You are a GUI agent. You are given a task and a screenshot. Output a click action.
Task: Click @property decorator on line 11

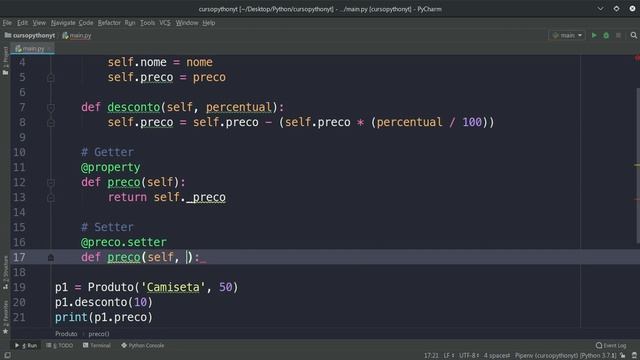(x=111, y=167)
